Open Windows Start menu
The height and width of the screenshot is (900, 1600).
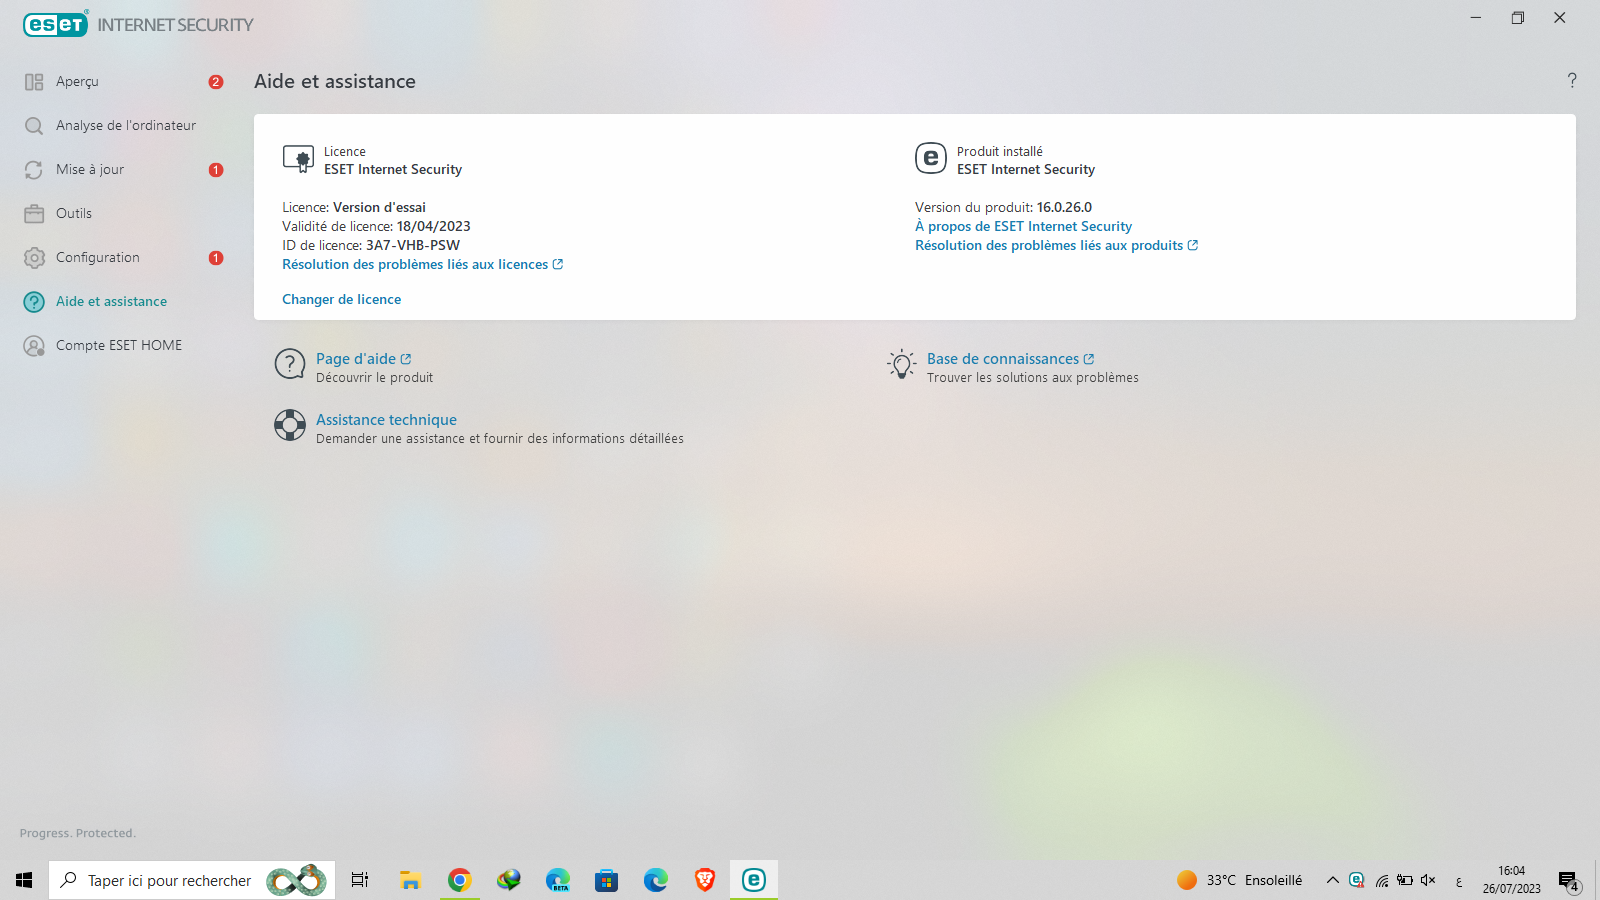[x=24, y=880]
